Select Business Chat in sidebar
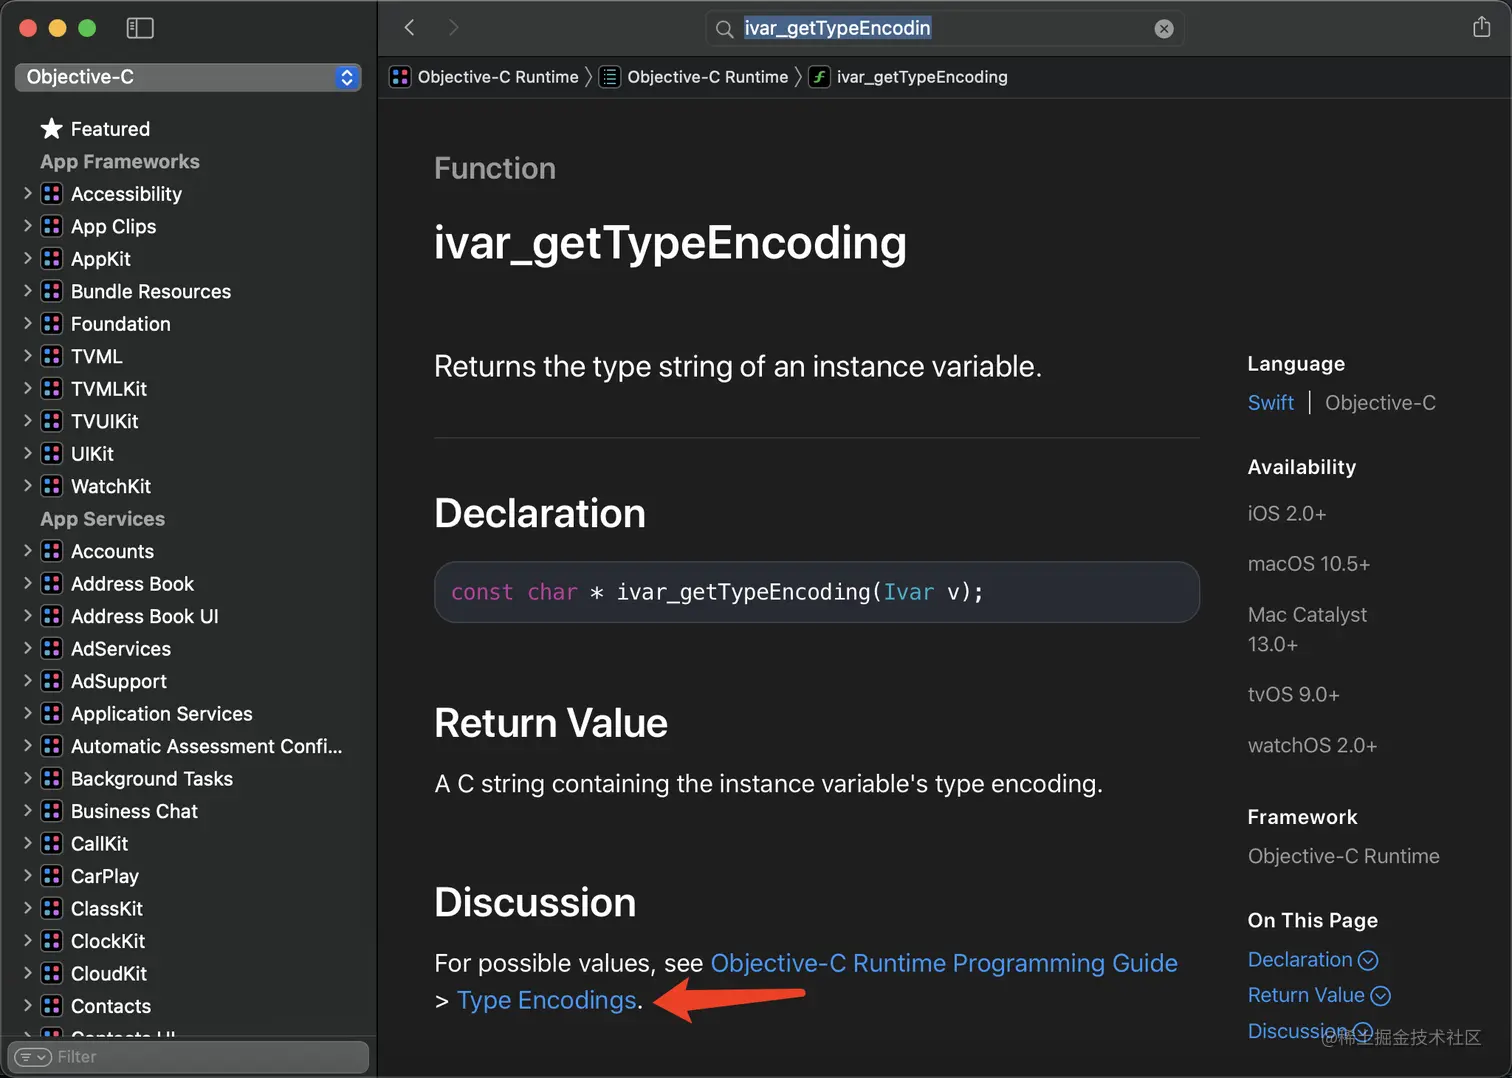 tap(134, 811)
